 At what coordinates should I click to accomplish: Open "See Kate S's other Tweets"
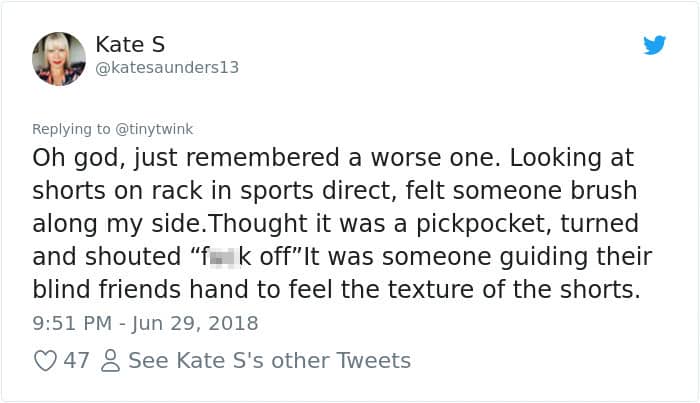[269, 360]
